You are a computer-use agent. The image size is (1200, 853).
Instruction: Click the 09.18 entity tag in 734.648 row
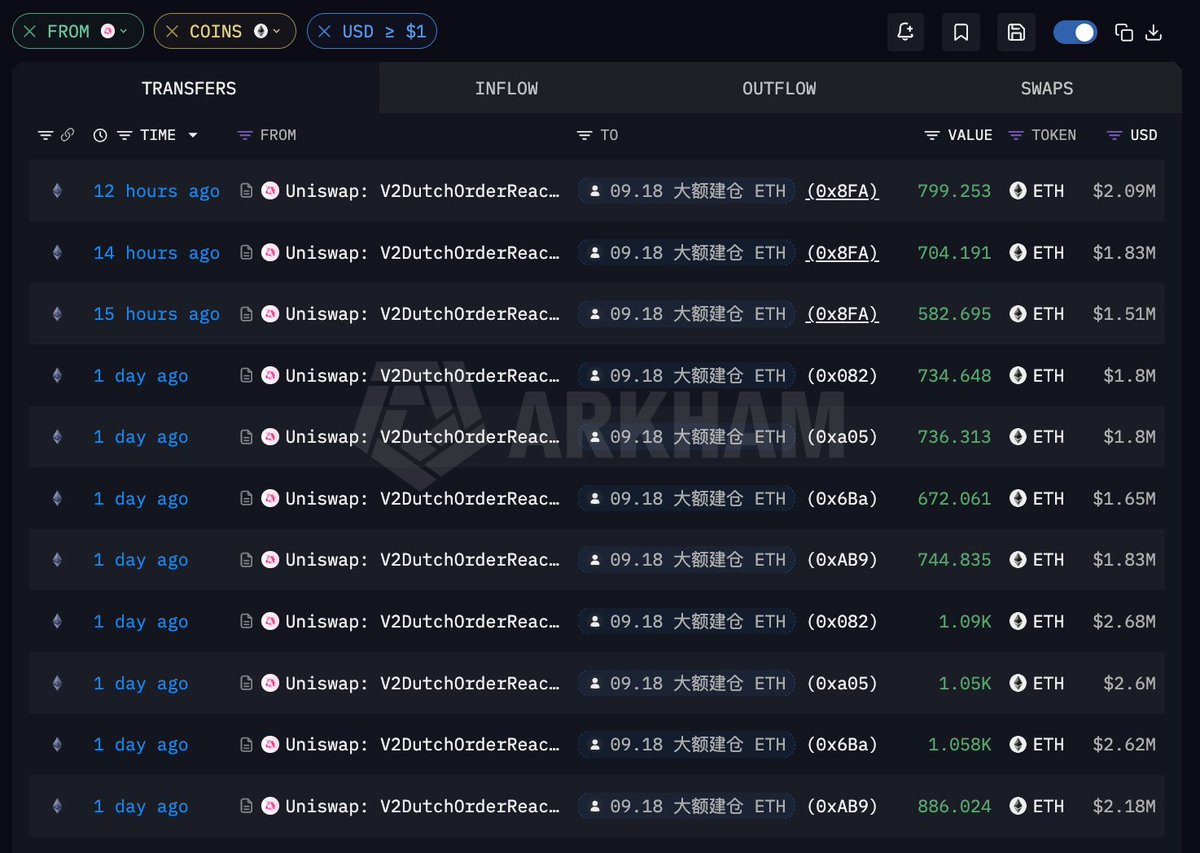pos(686,376)
